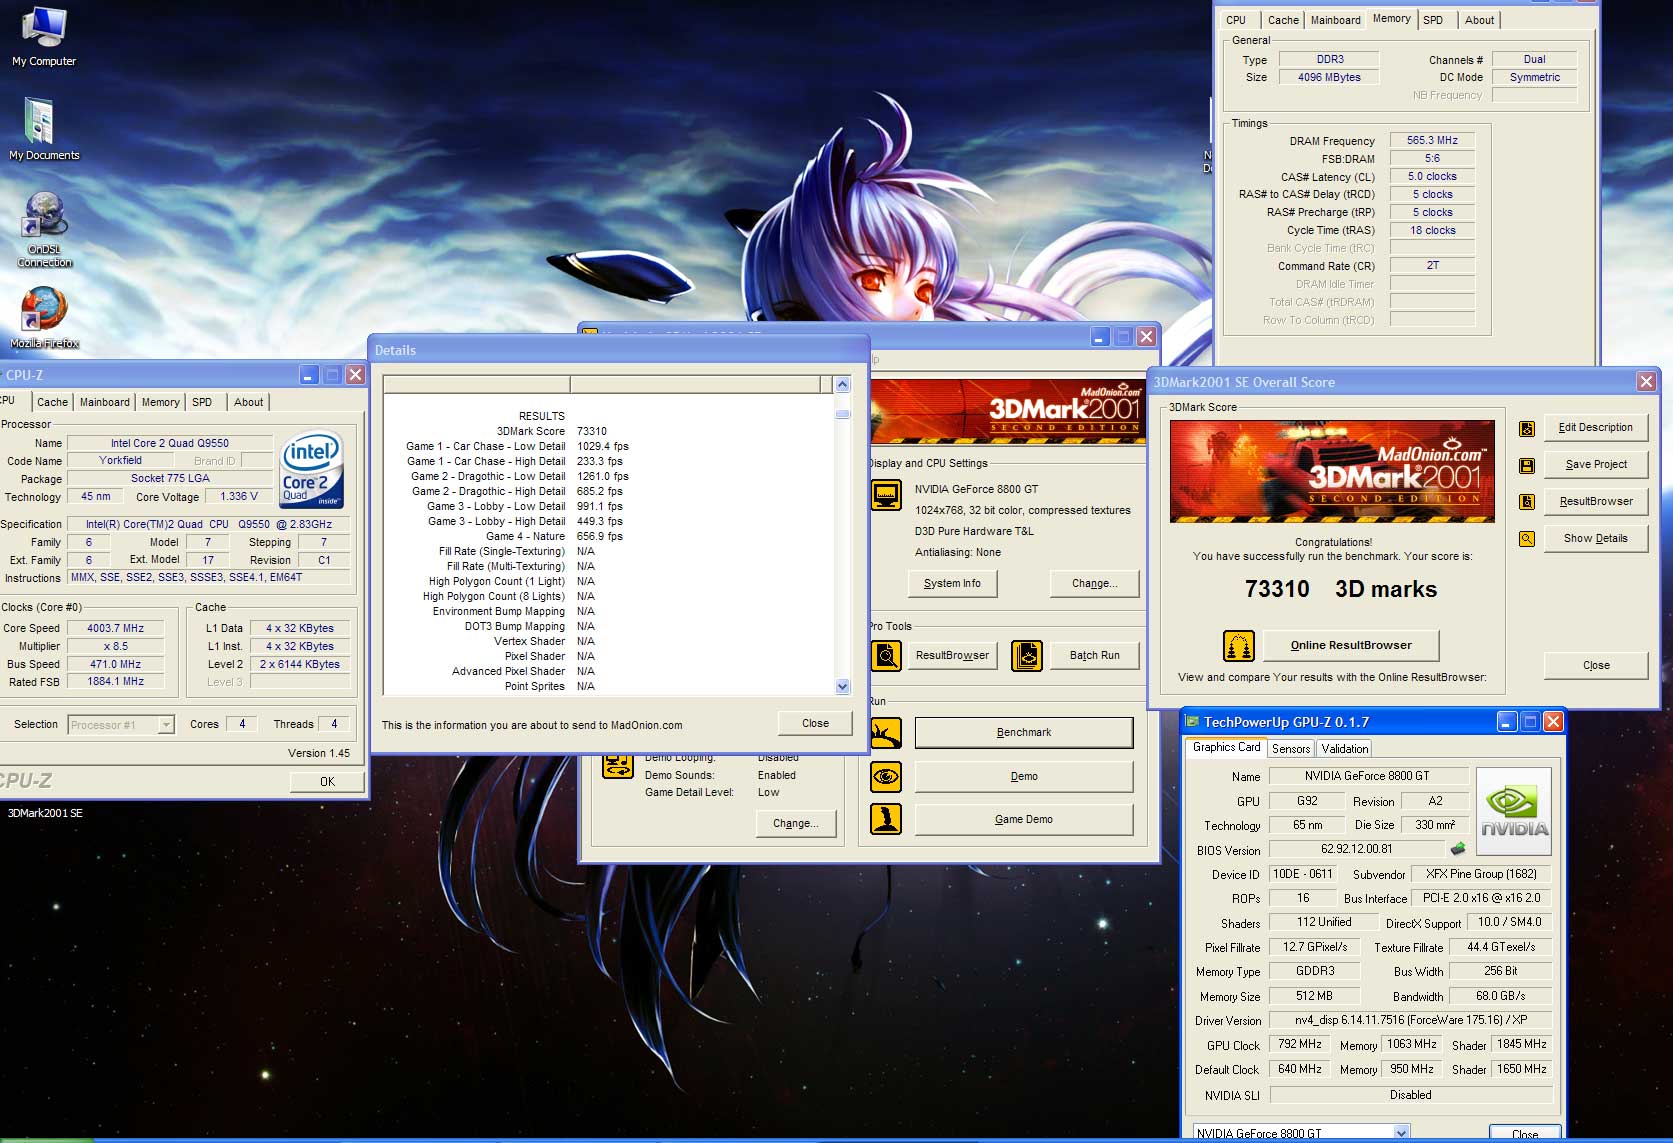Click the Save Project floppy icon
Viewport: 1673px width, 1143px height.
(x=1527, y=465)
